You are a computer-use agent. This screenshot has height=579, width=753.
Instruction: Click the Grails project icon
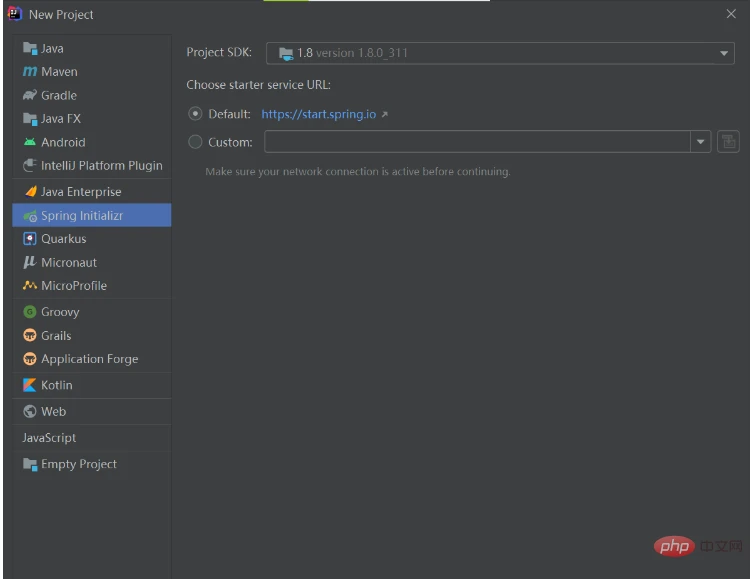30,336
